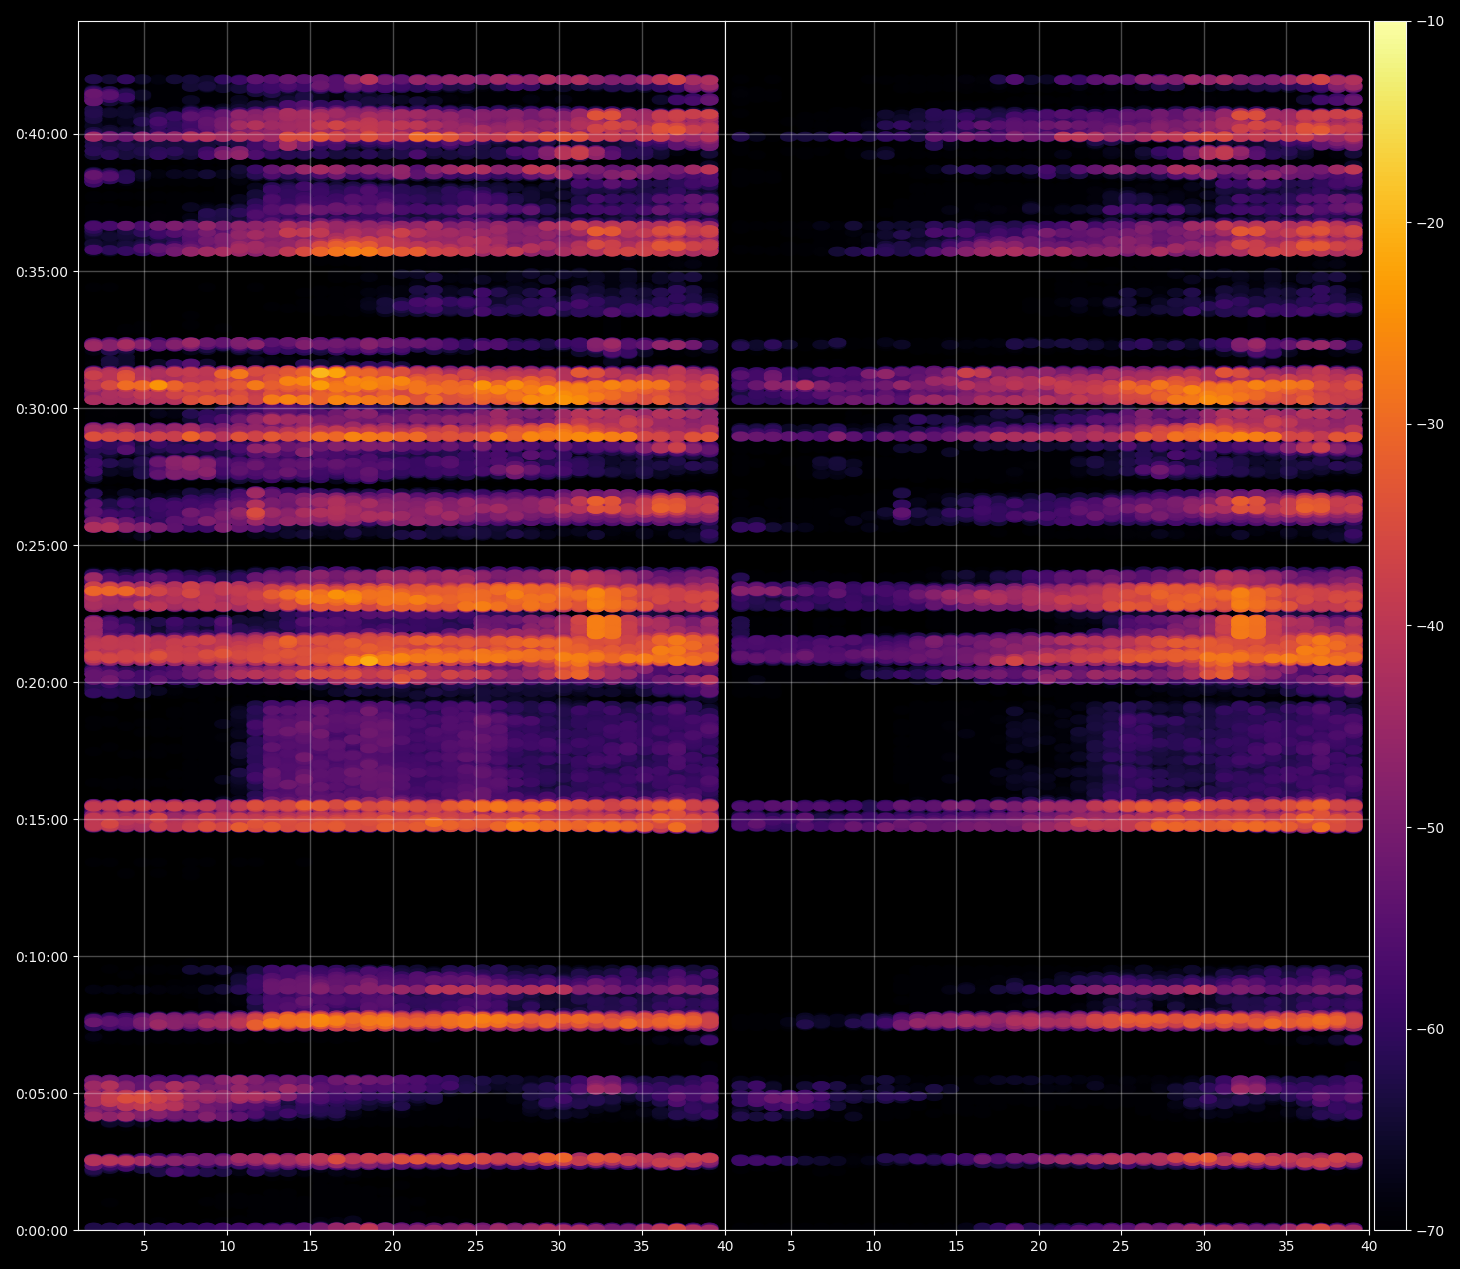Click the −40 colorbar tick label
The image size is (1460, 1269).
pyautogui.click(x=1430, y=627)
